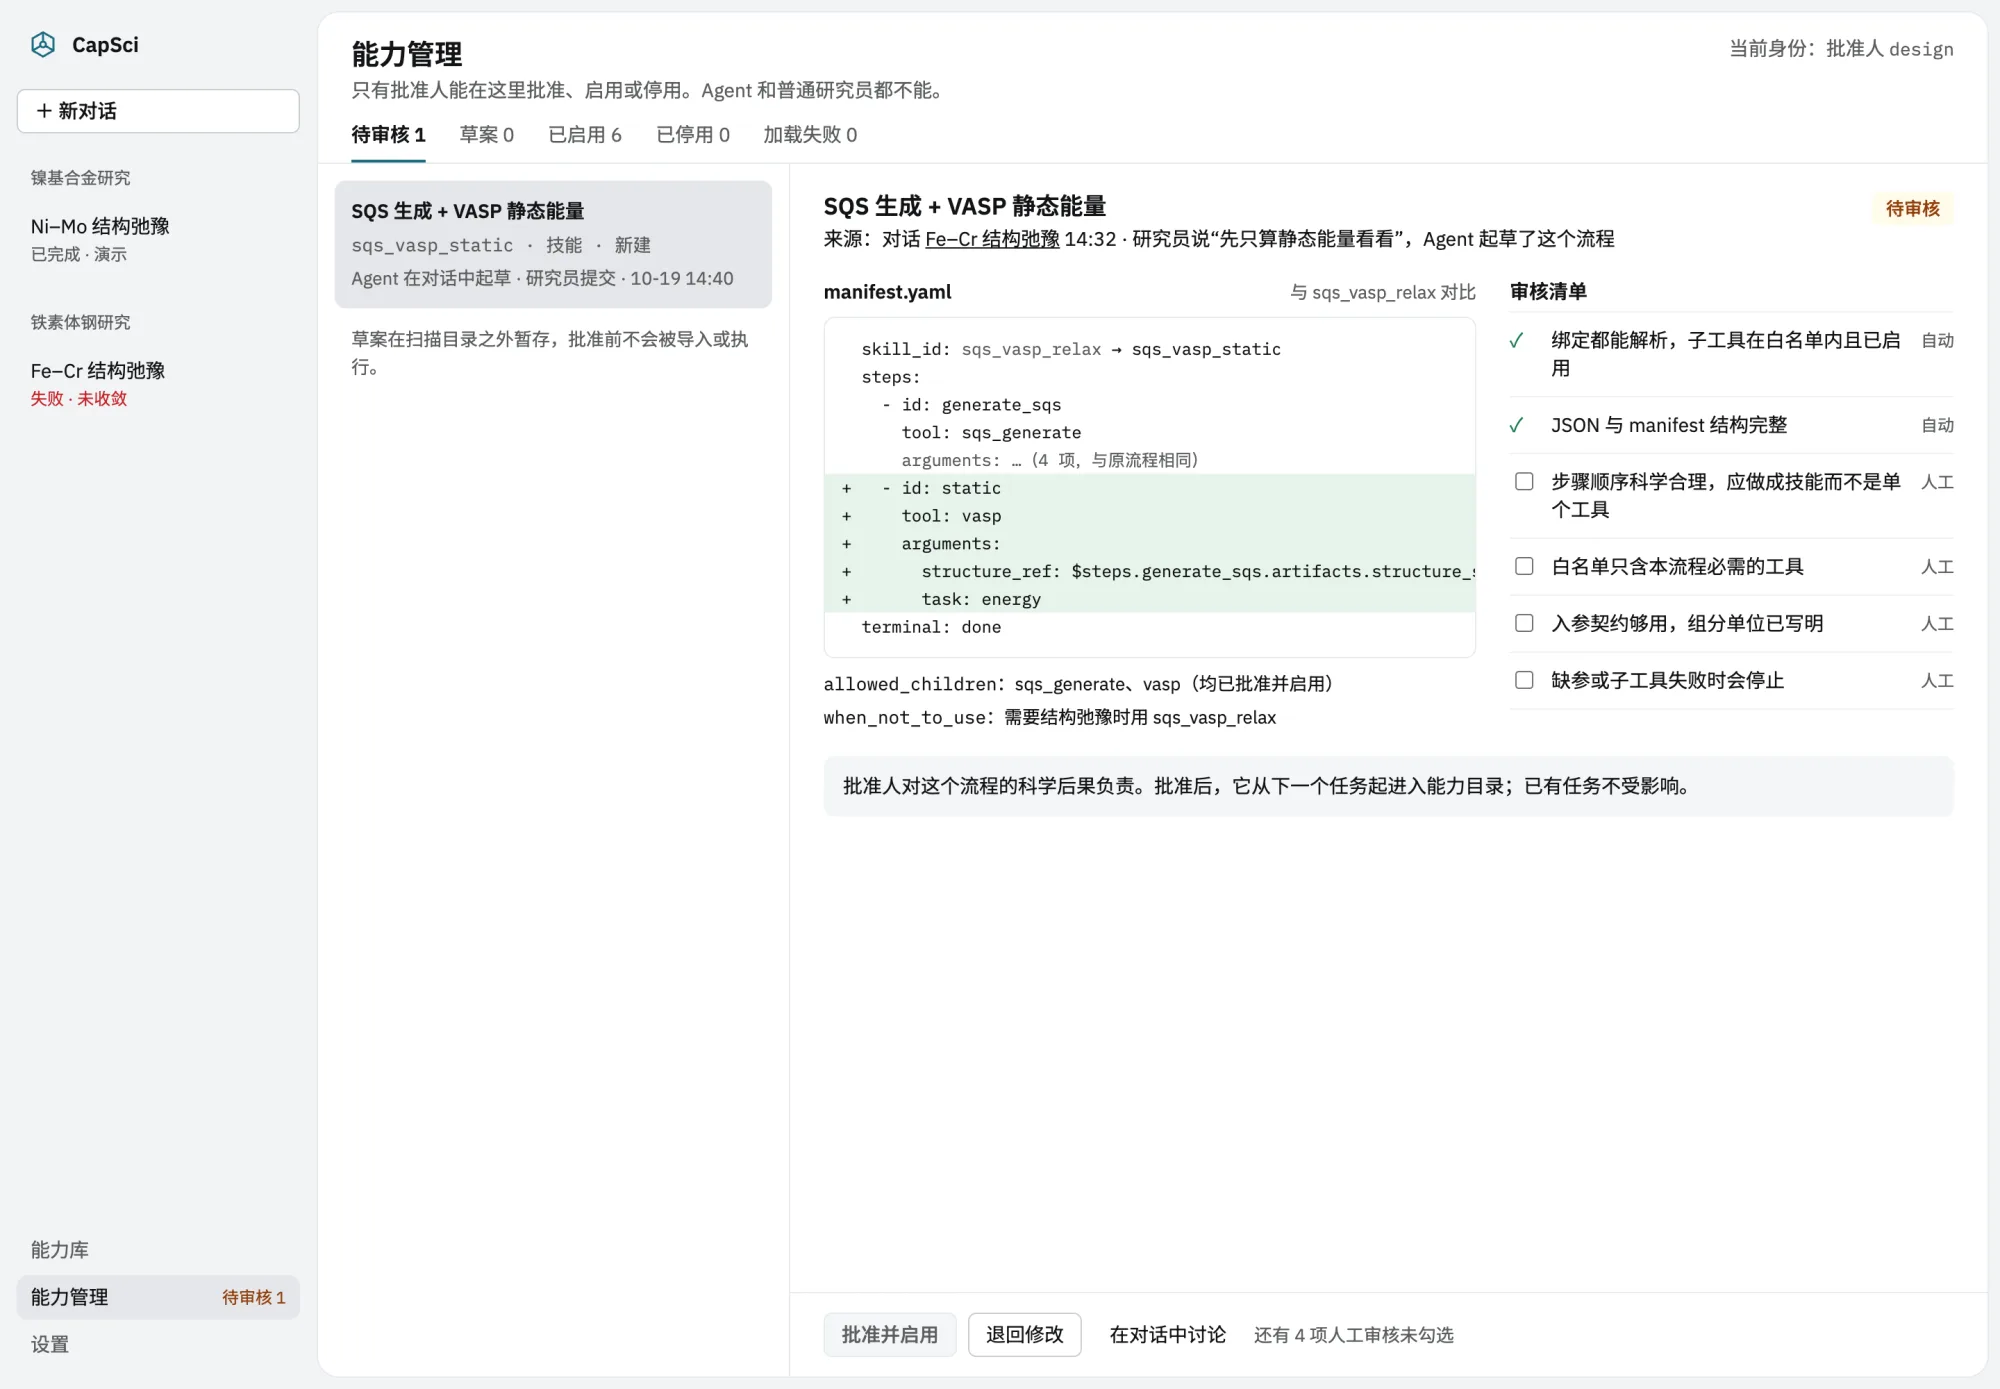Switch to the 已启用 6 tab

click(x=584, y=135)
